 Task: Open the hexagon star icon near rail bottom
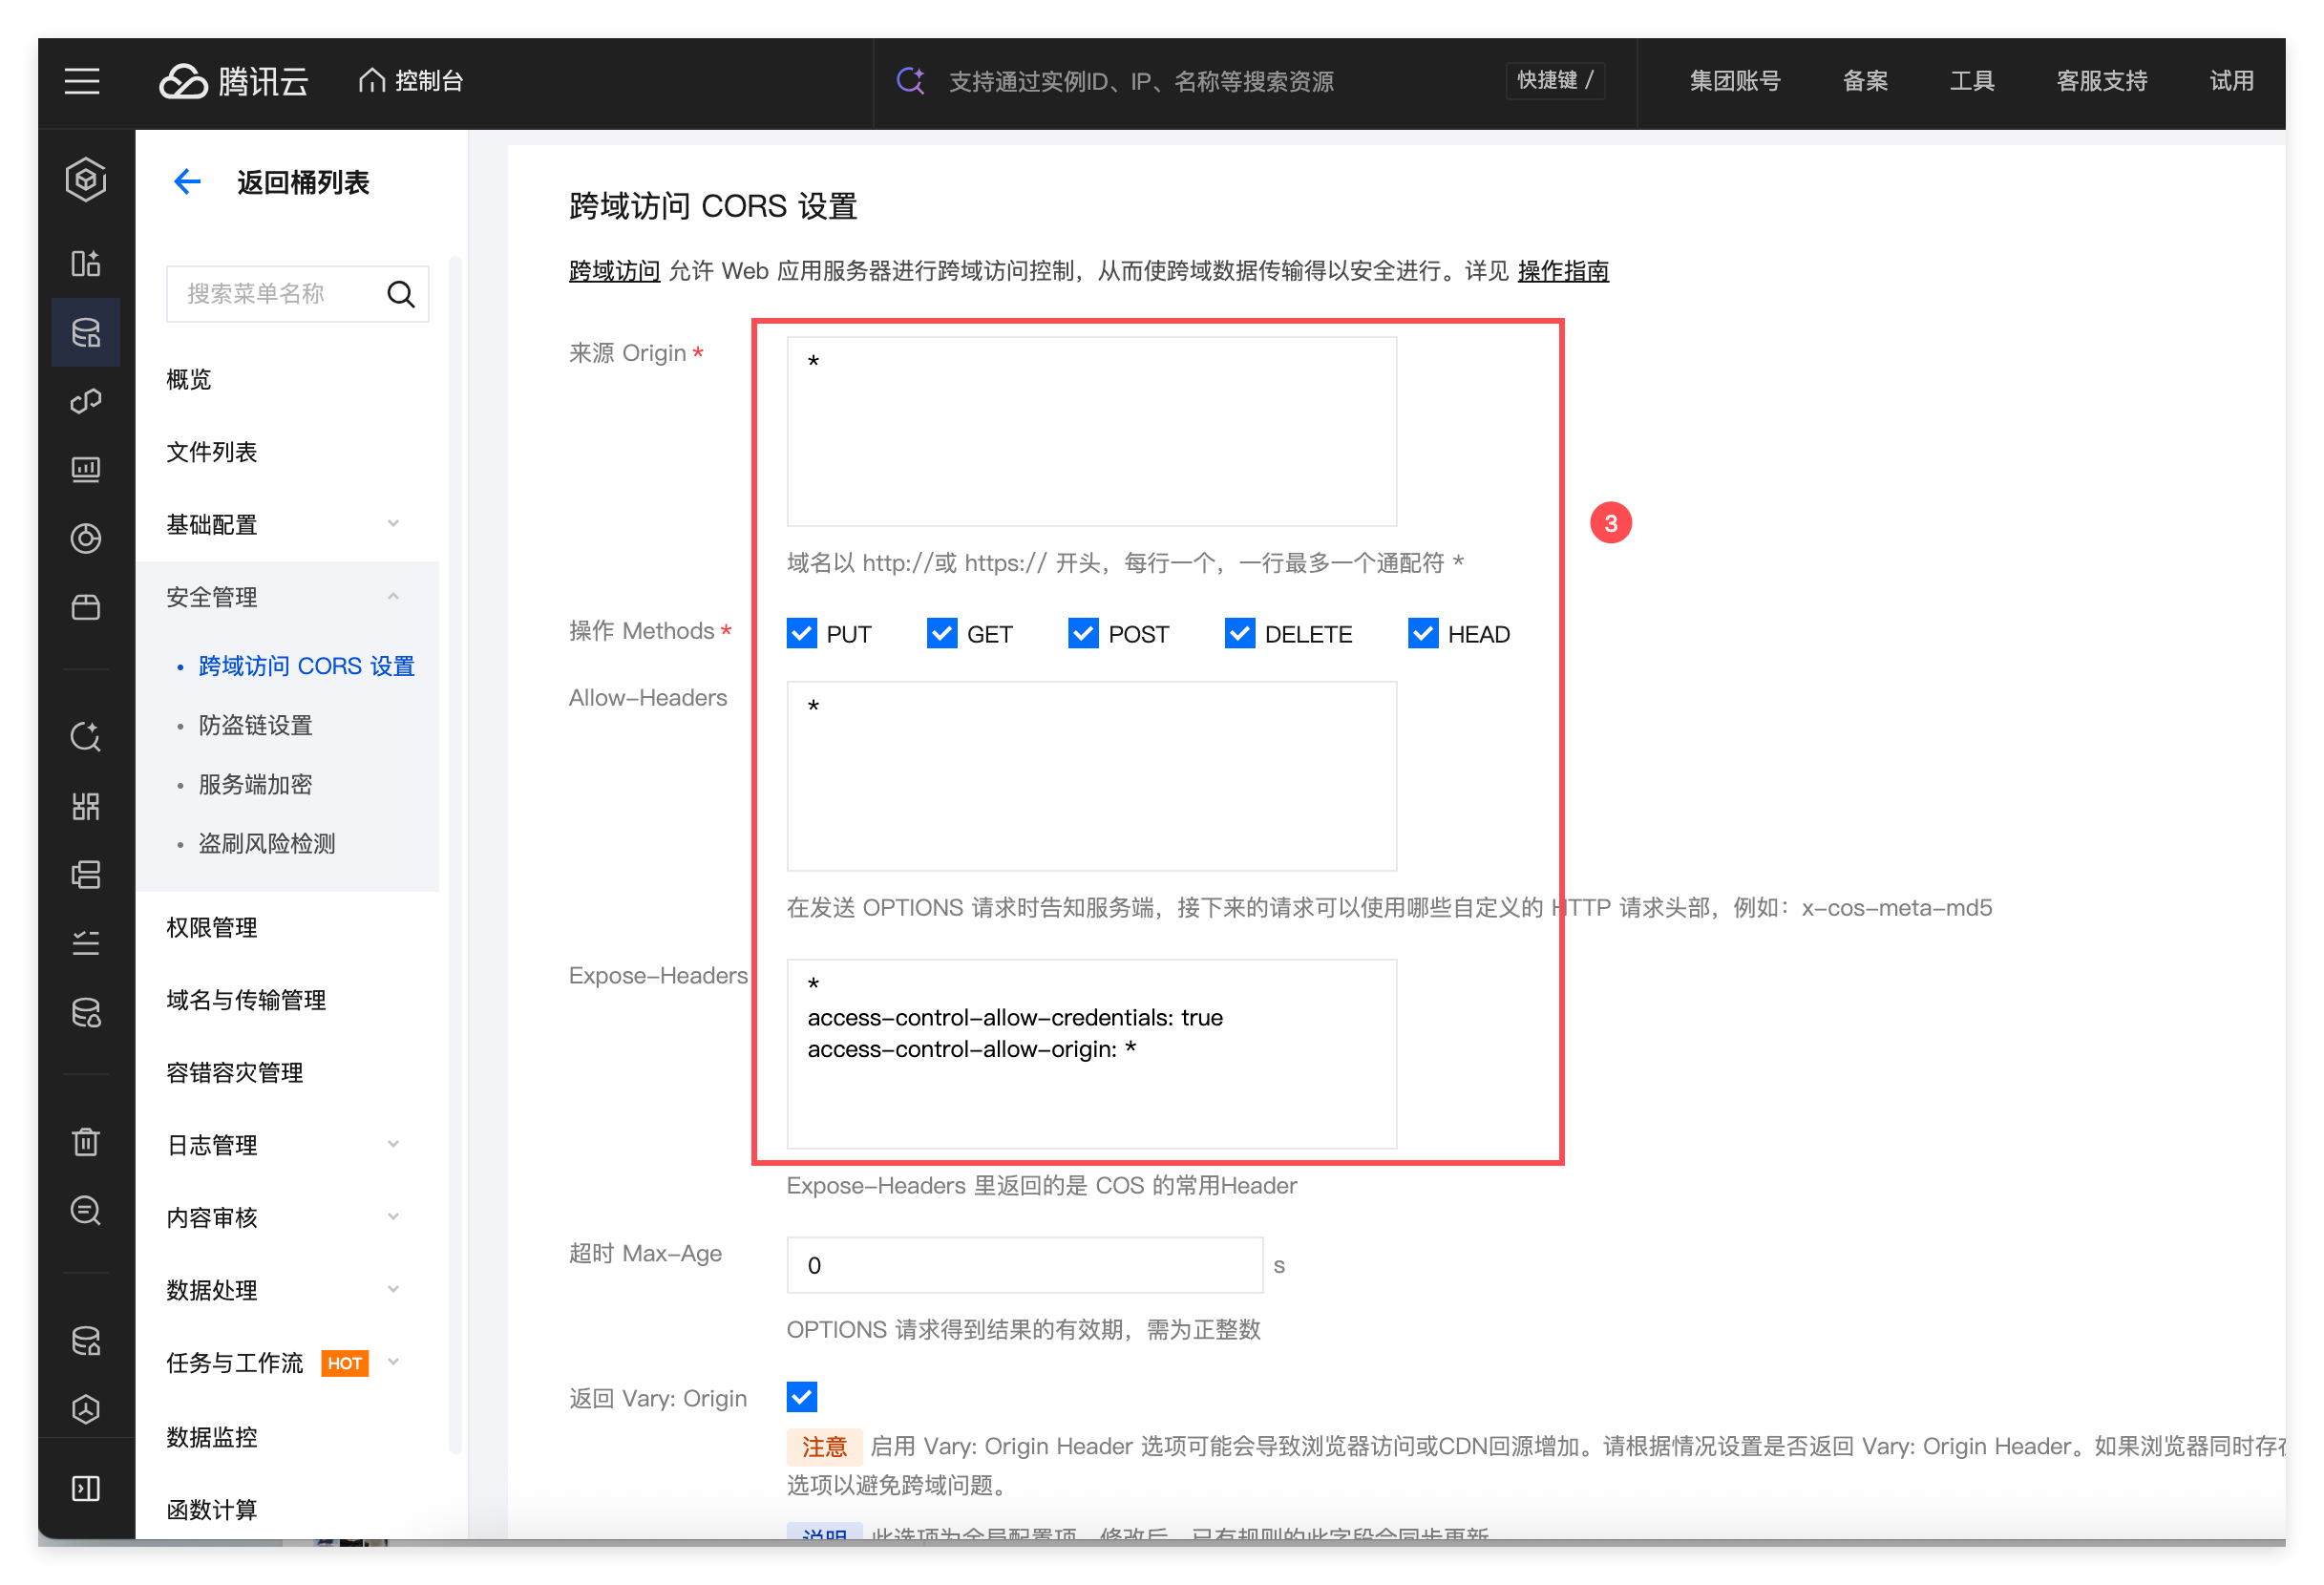click(86, 1410)
